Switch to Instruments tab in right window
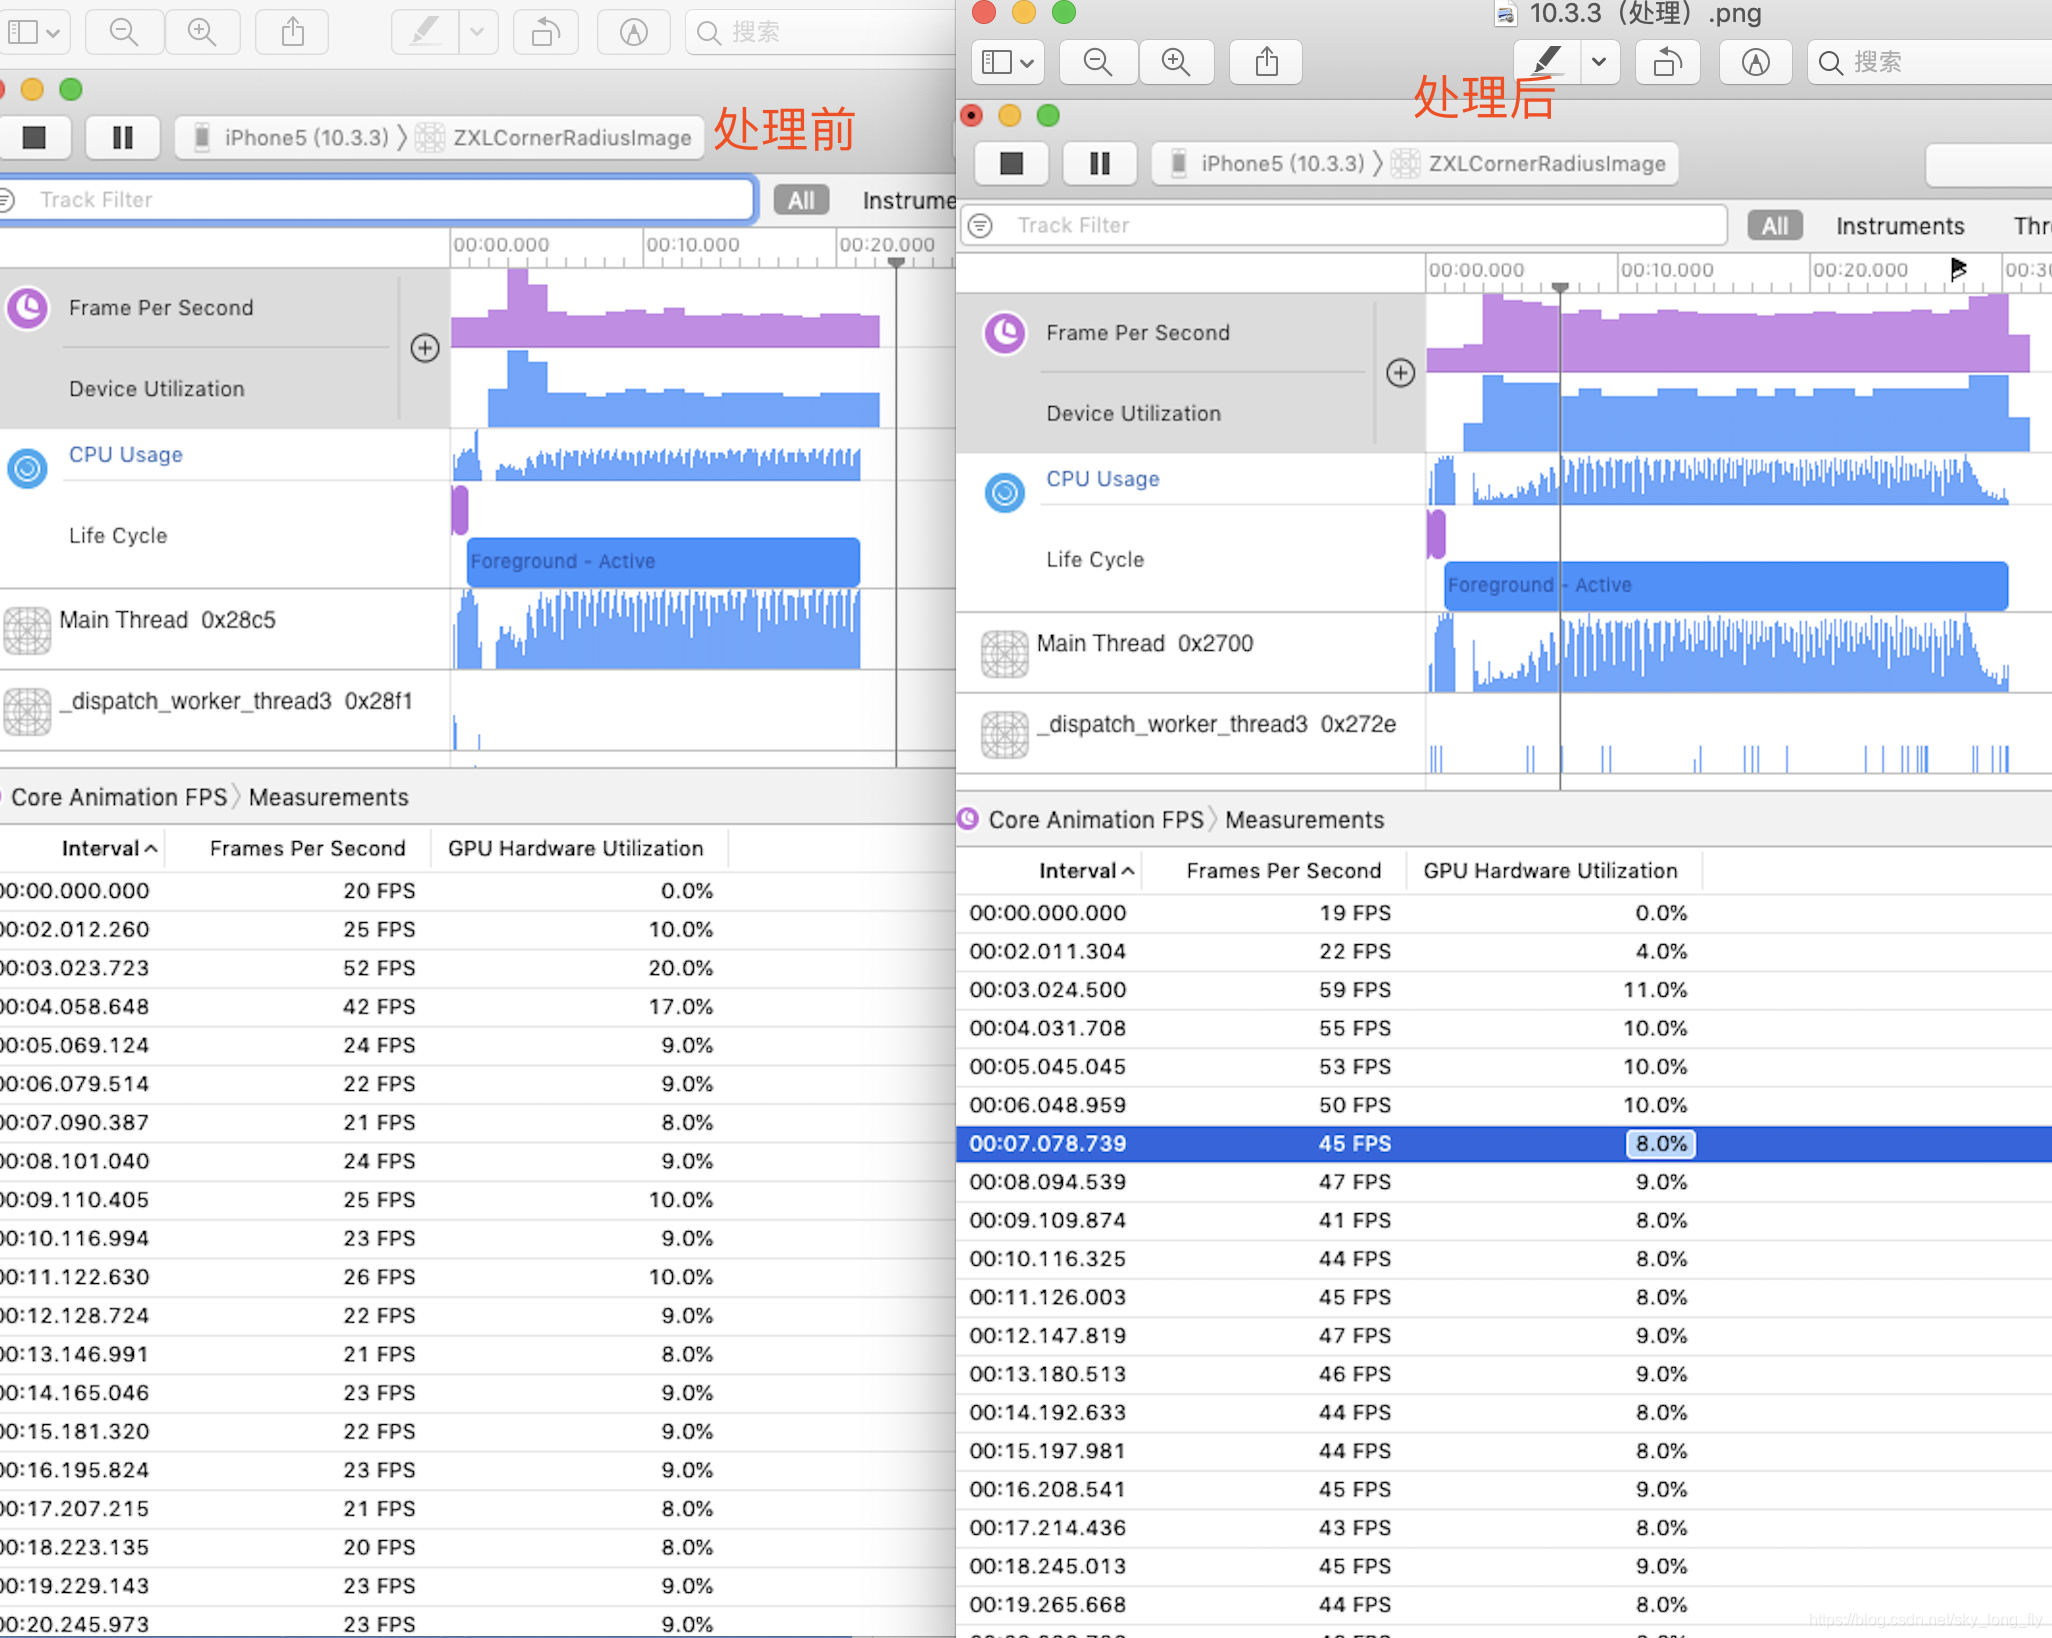 tap(1900, 226)
